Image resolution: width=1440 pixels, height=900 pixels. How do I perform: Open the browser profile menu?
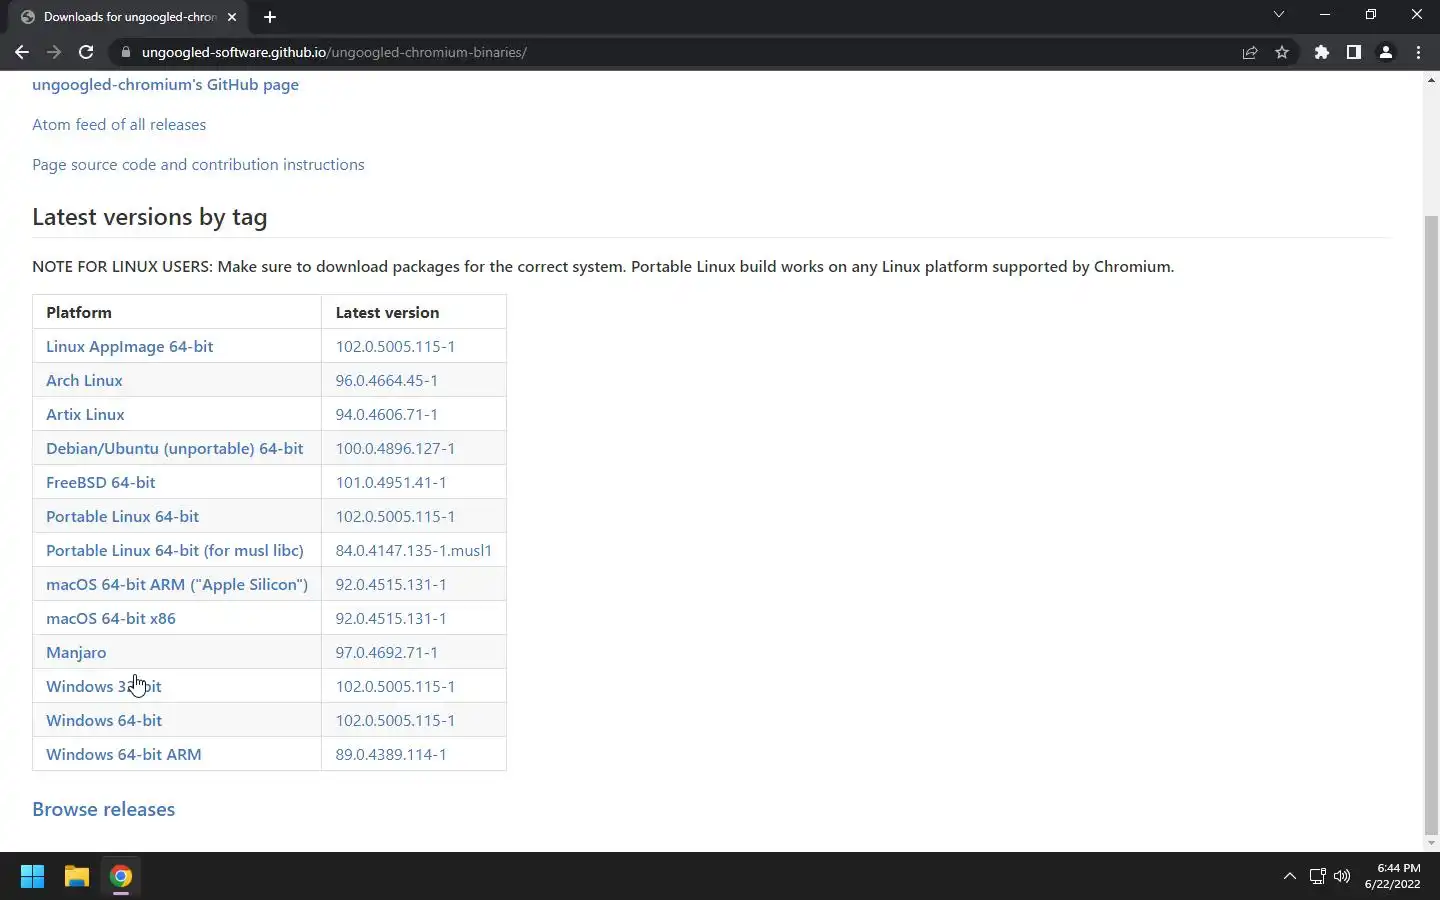pyautogui.click(x=1386, y=52)
